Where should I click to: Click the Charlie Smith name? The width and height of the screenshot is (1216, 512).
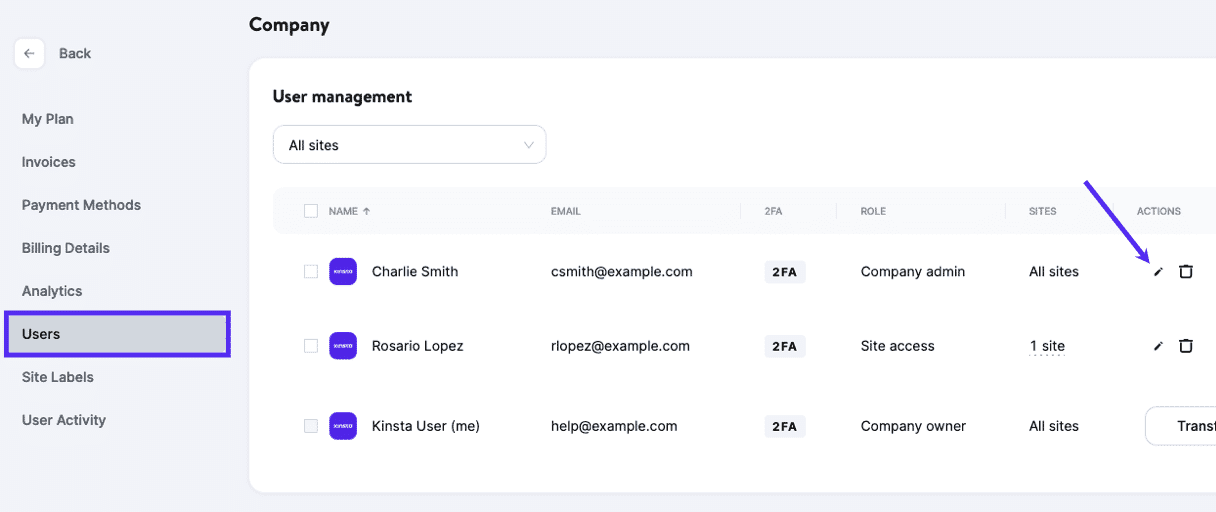(415, 271)
